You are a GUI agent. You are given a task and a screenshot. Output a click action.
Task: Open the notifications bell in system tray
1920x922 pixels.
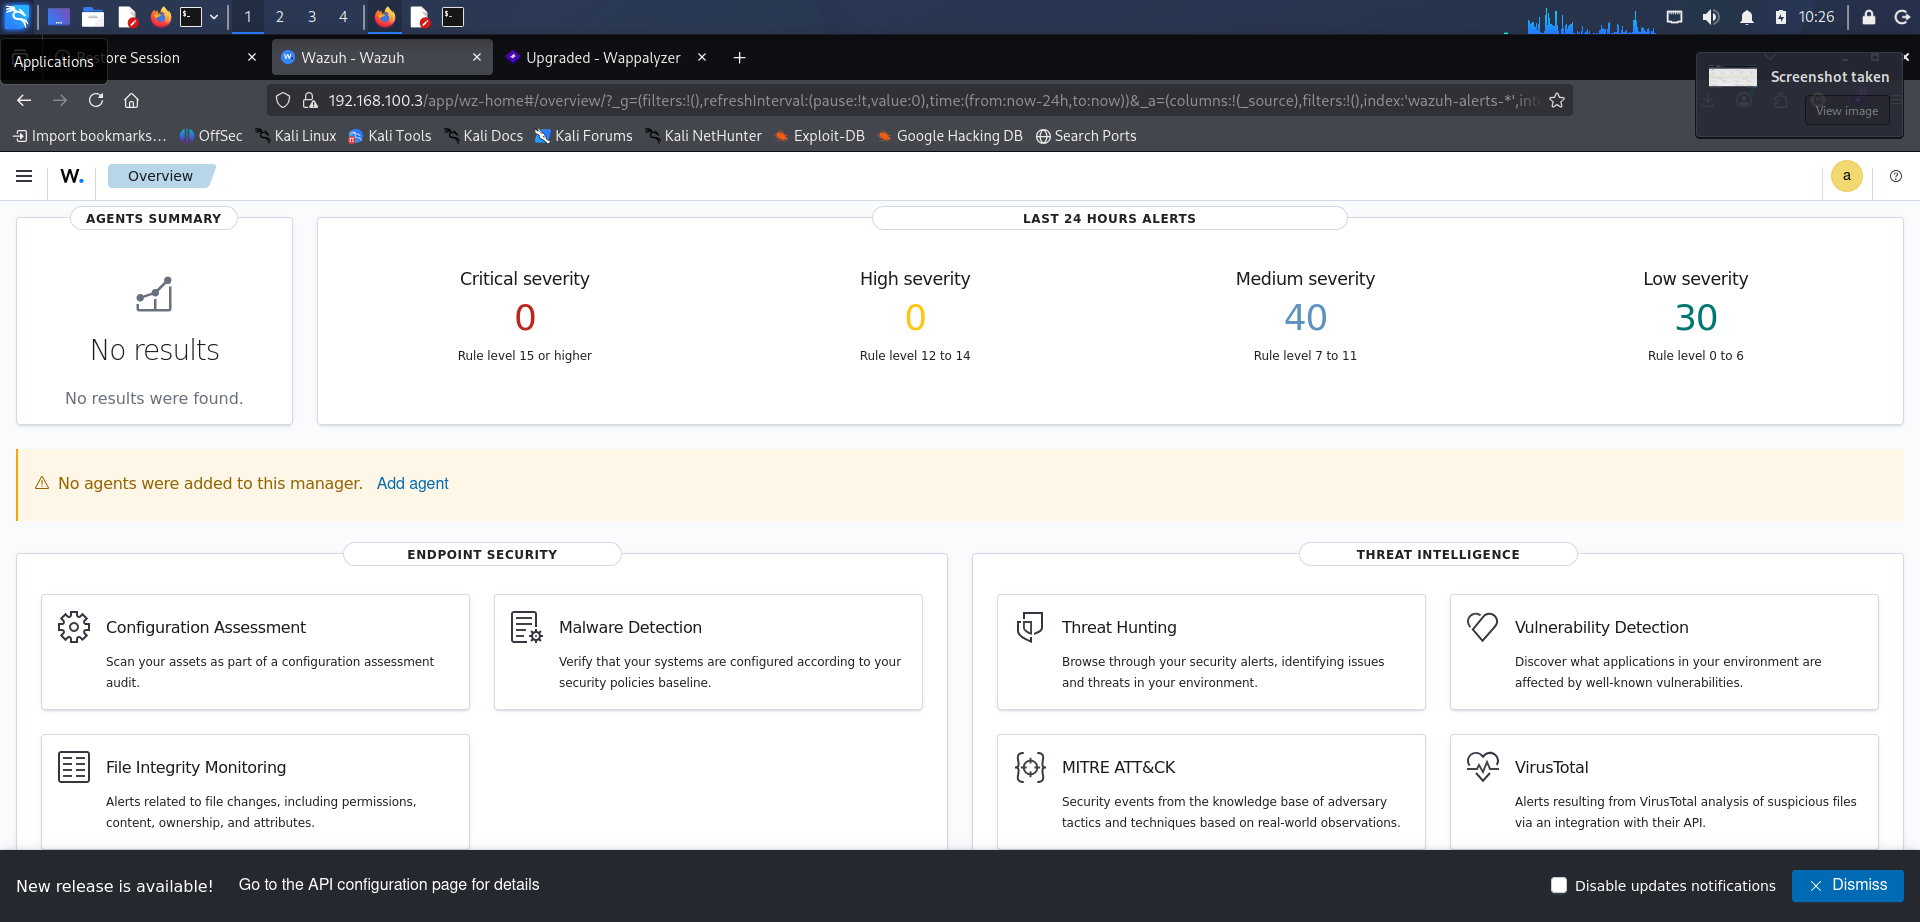[x=1747, y=17]
